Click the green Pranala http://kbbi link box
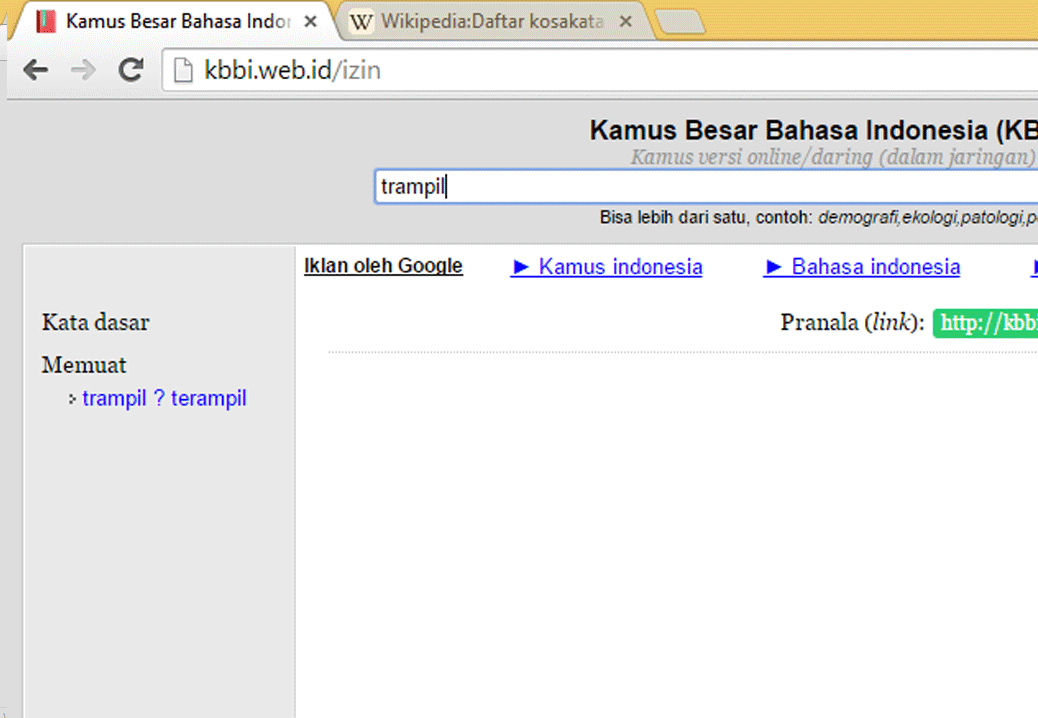 985,323
